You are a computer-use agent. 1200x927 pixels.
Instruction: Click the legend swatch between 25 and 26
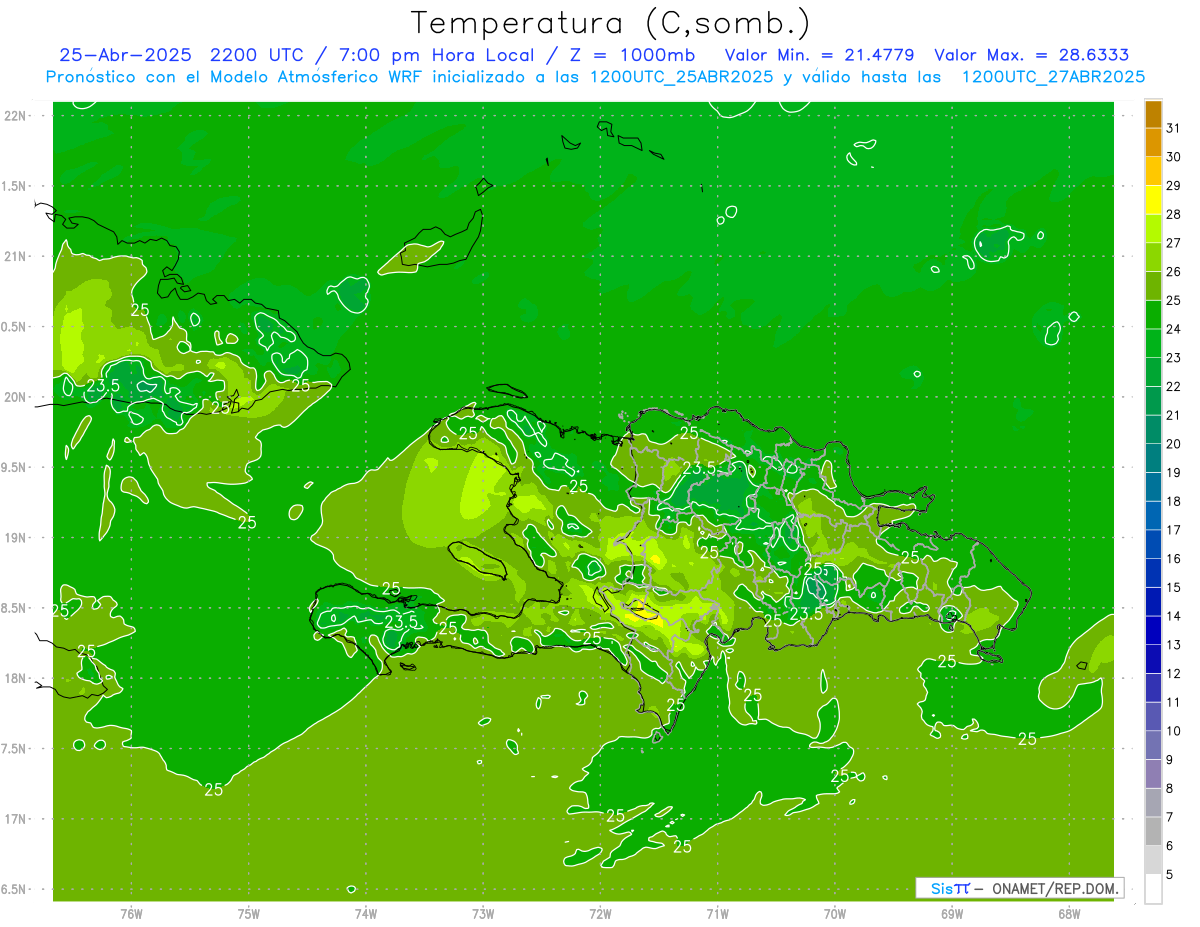(1153, 286)
